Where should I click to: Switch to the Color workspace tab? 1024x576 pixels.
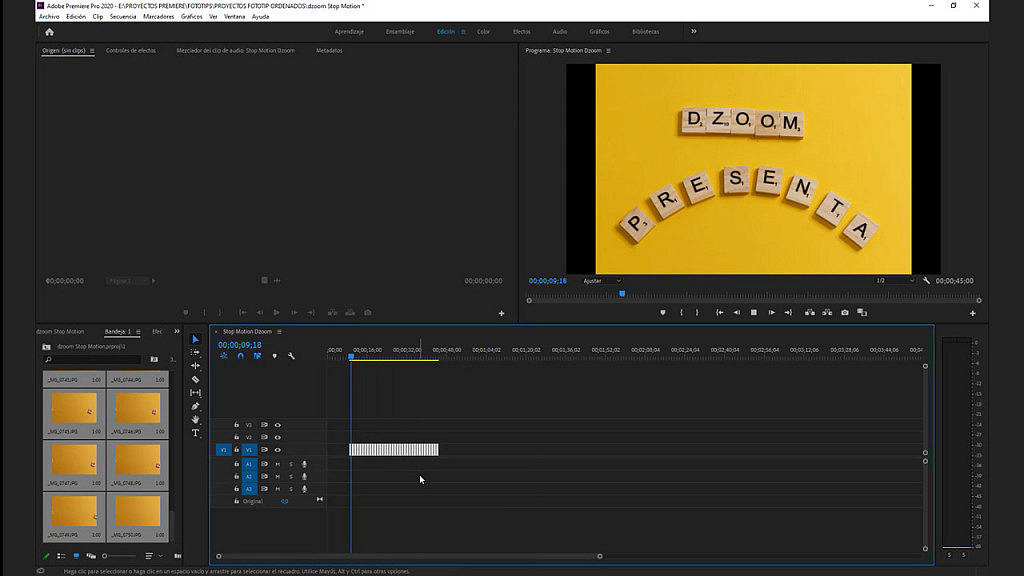tap(483, 32)
